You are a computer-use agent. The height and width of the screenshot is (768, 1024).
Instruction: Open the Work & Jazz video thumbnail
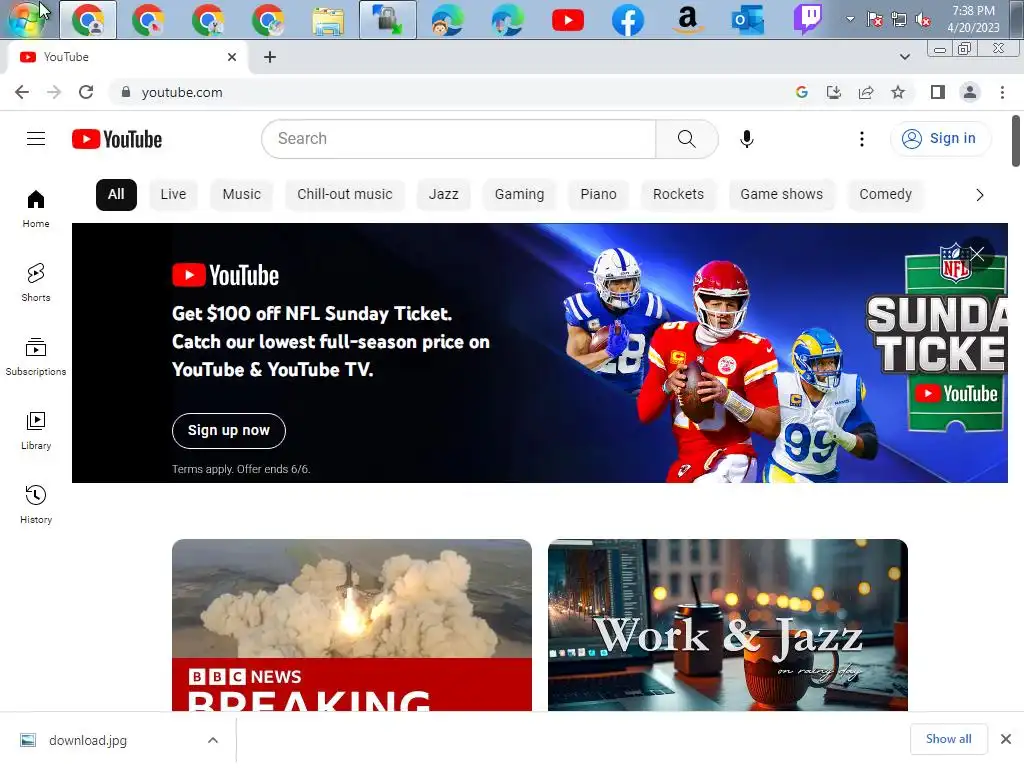pos(728,625)
